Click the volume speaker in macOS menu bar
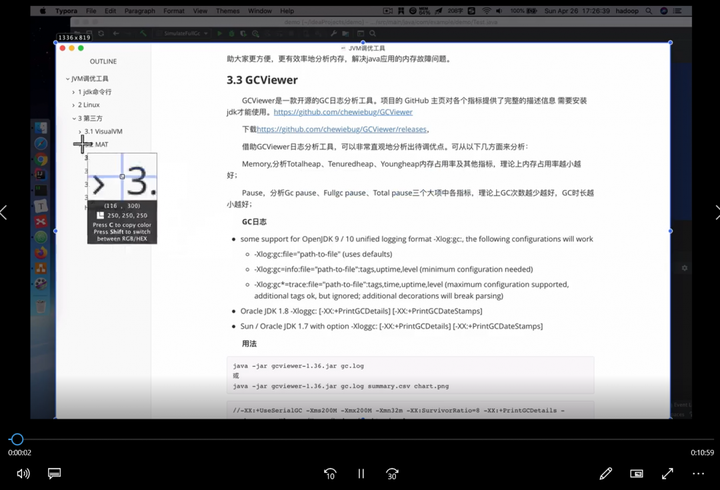720x490 pixels. point(499,11)
